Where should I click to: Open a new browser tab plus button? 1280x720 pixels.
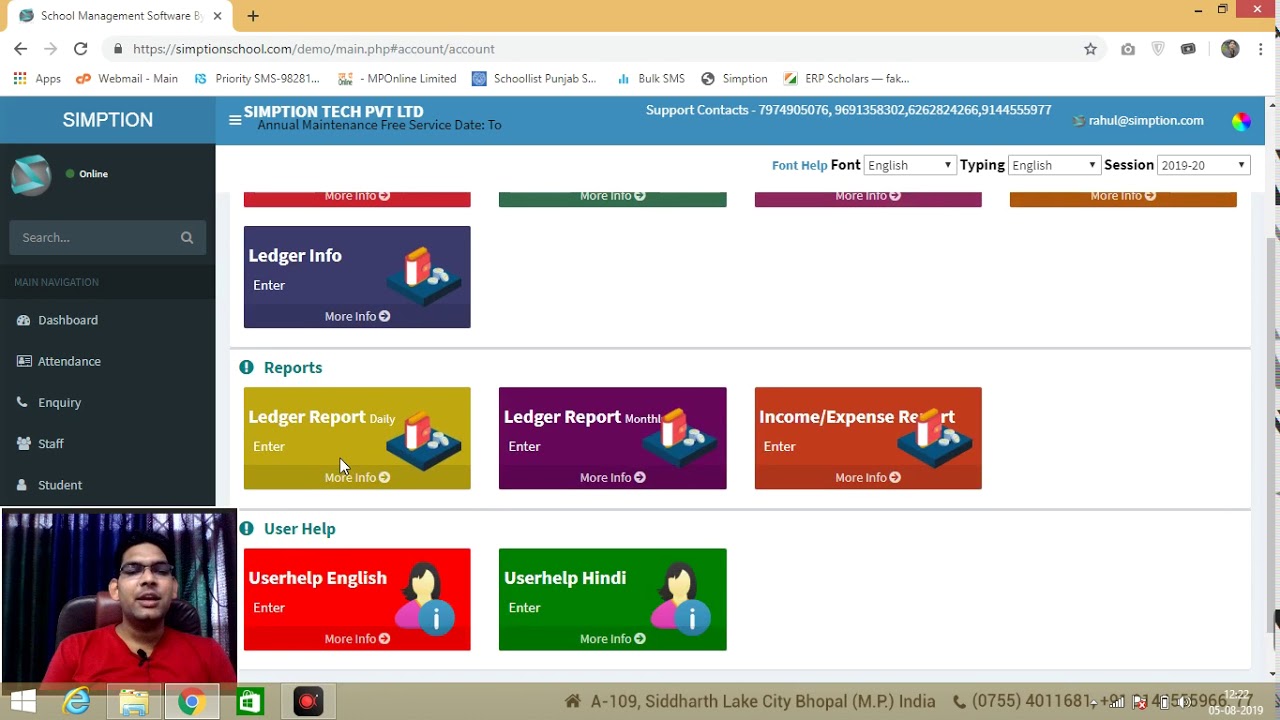(253, 16)
